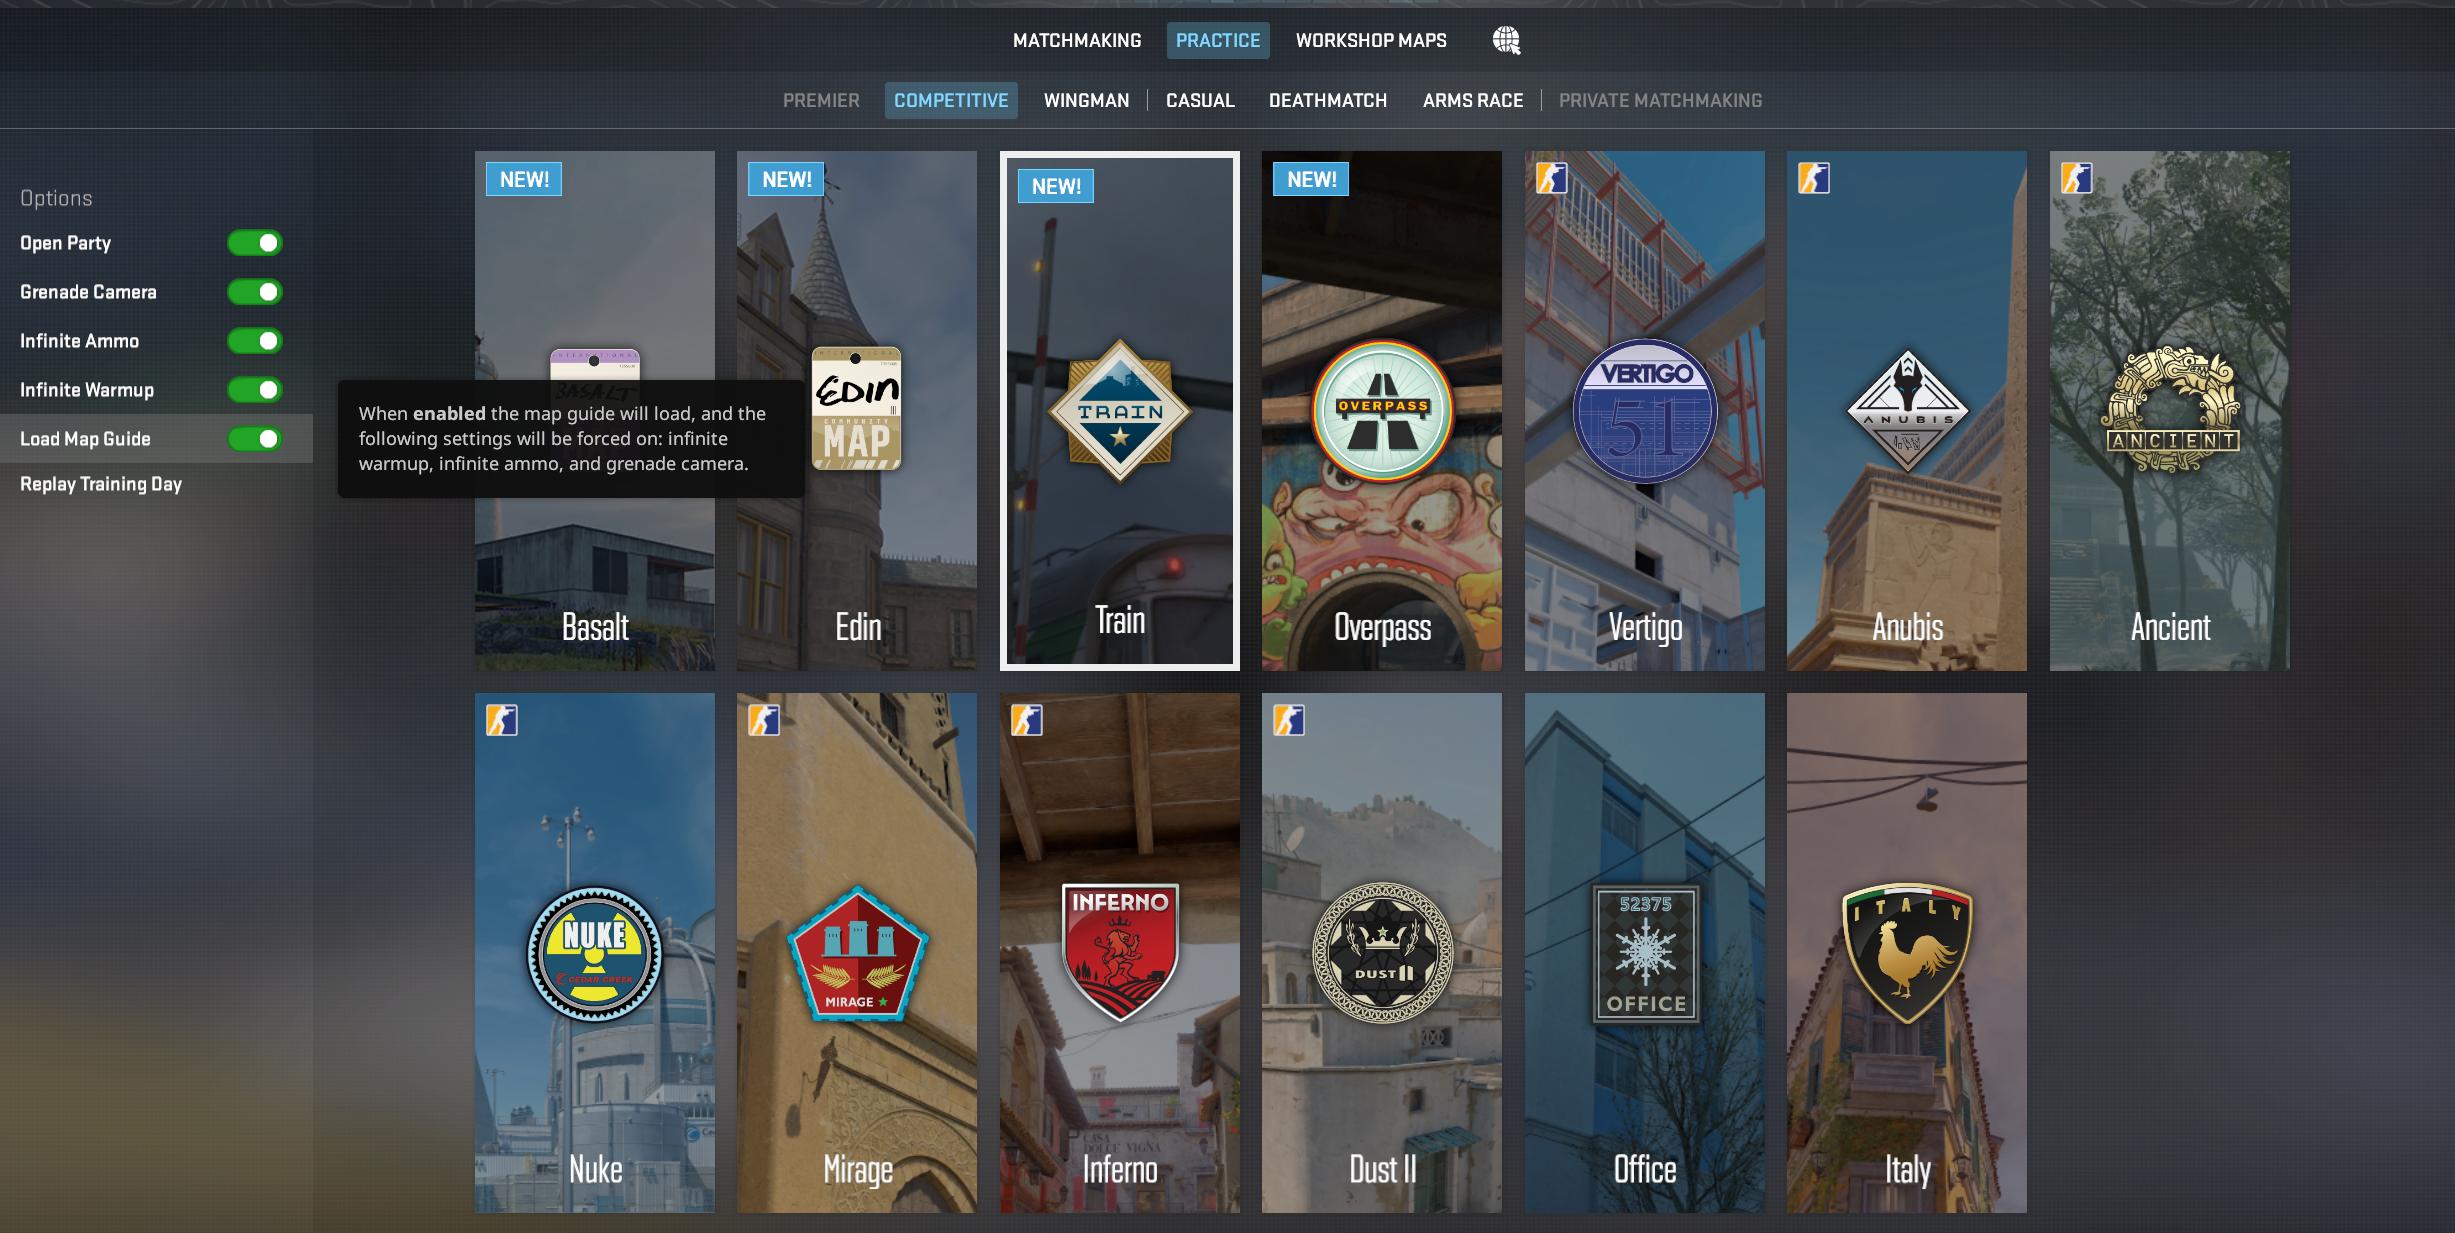
Task: Click the Italy rooster shield emblem
Action: pyautogui.click(x=1906, y=953)
